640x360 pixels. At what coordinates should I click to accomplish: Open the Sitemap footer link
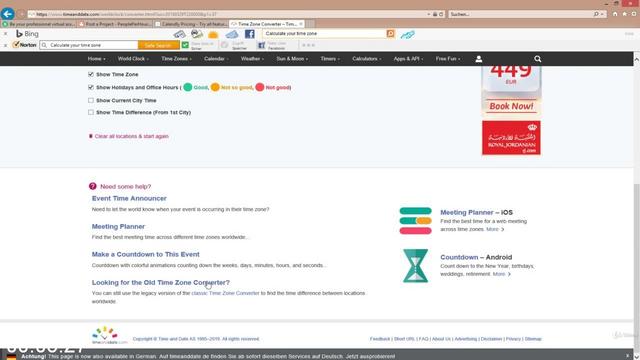[533, 339]
